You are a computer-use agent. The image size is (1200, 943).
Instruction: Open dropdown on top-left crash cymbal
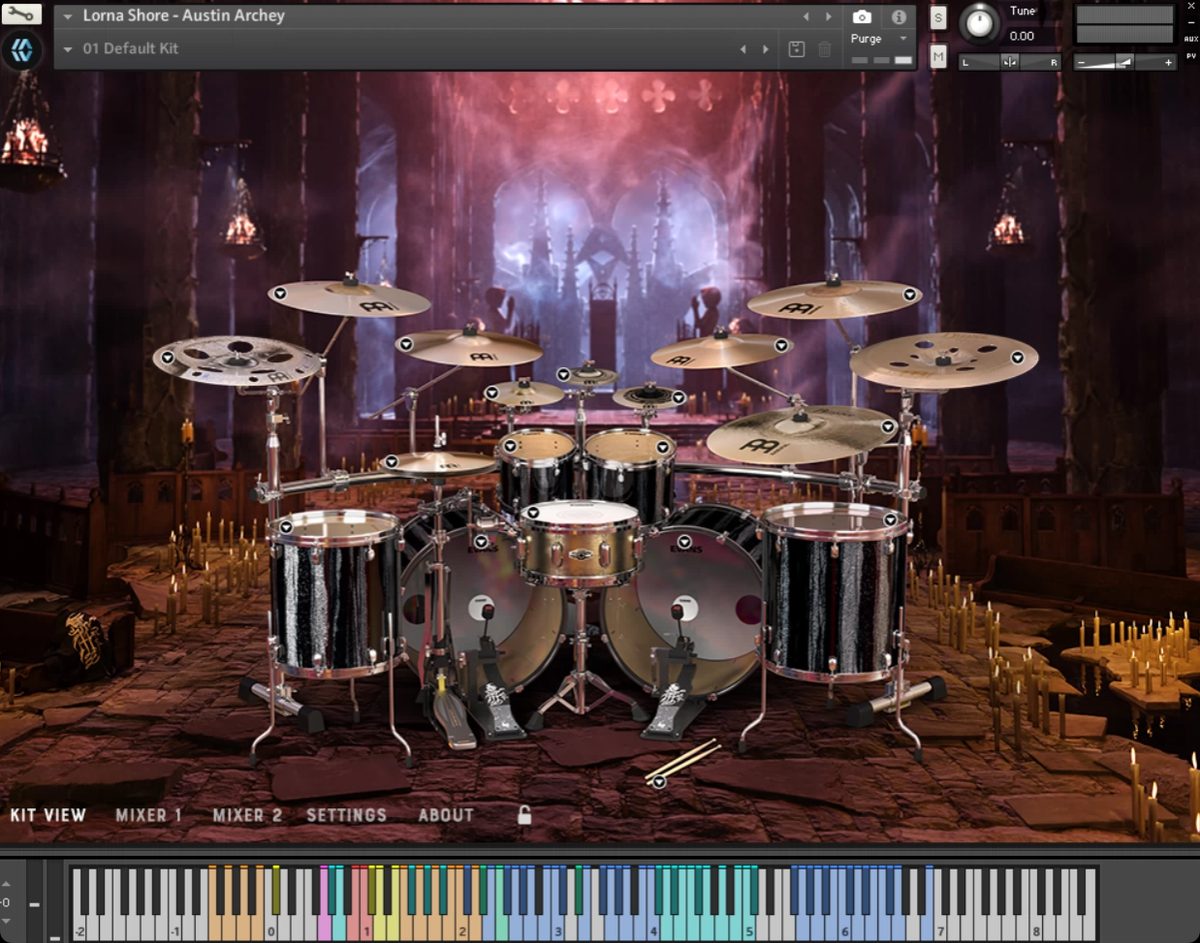coord(281,294)
